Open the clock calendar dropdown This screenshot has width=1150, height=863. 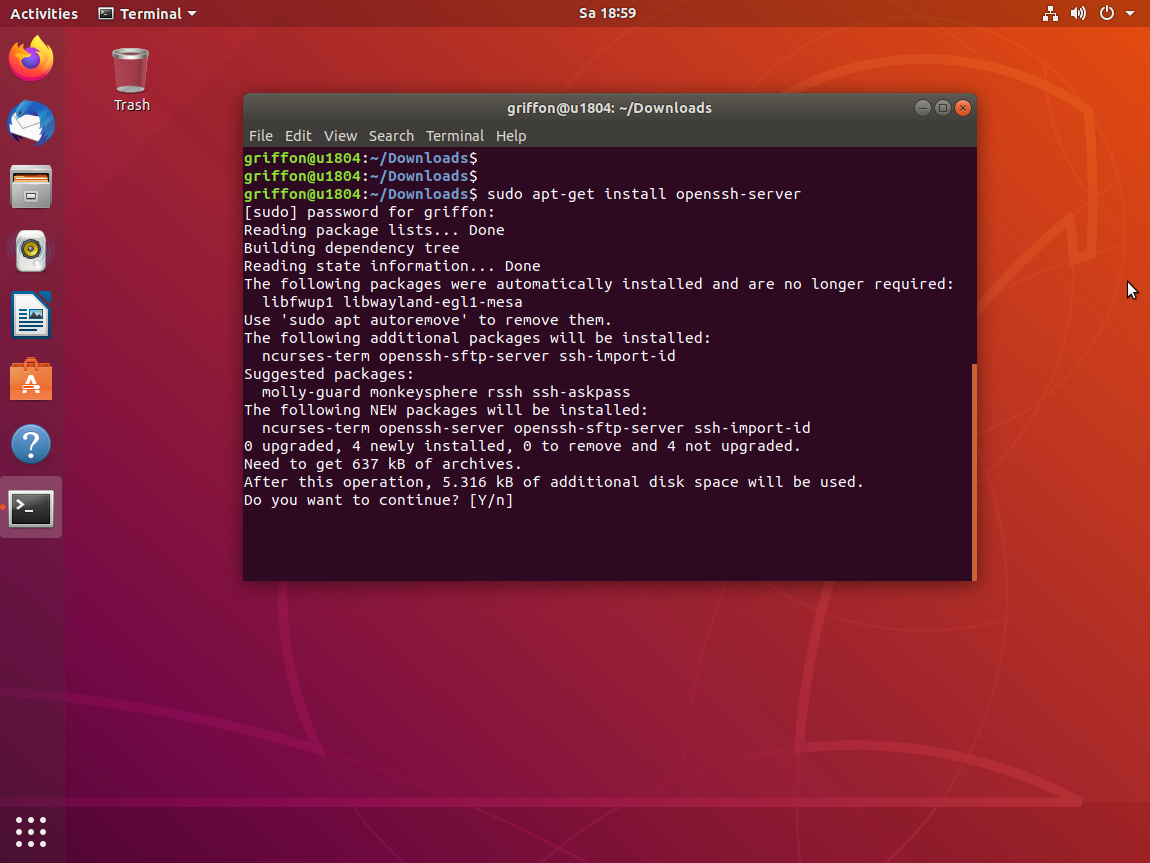click(607, 14)
